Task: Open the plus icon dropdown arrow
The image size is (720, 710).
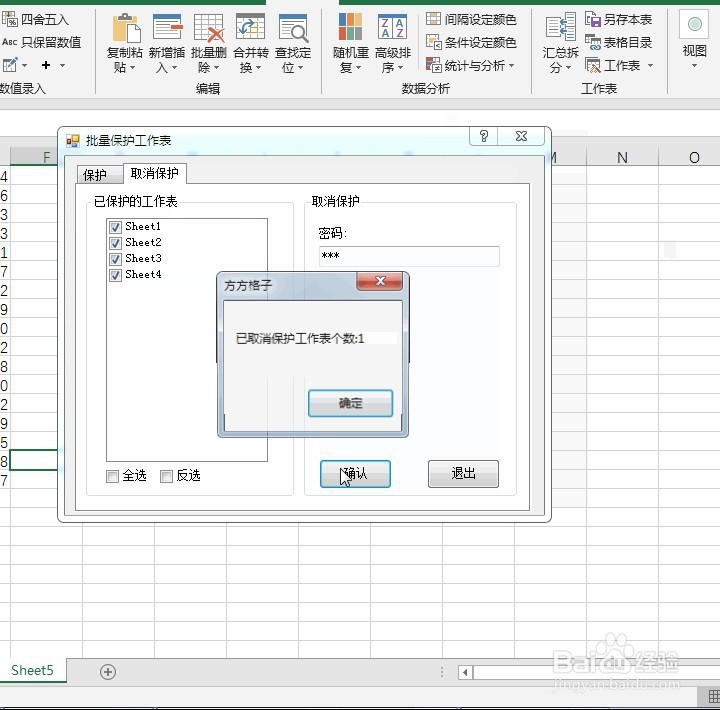Action: pyautogui.click(x=62, y=66)
